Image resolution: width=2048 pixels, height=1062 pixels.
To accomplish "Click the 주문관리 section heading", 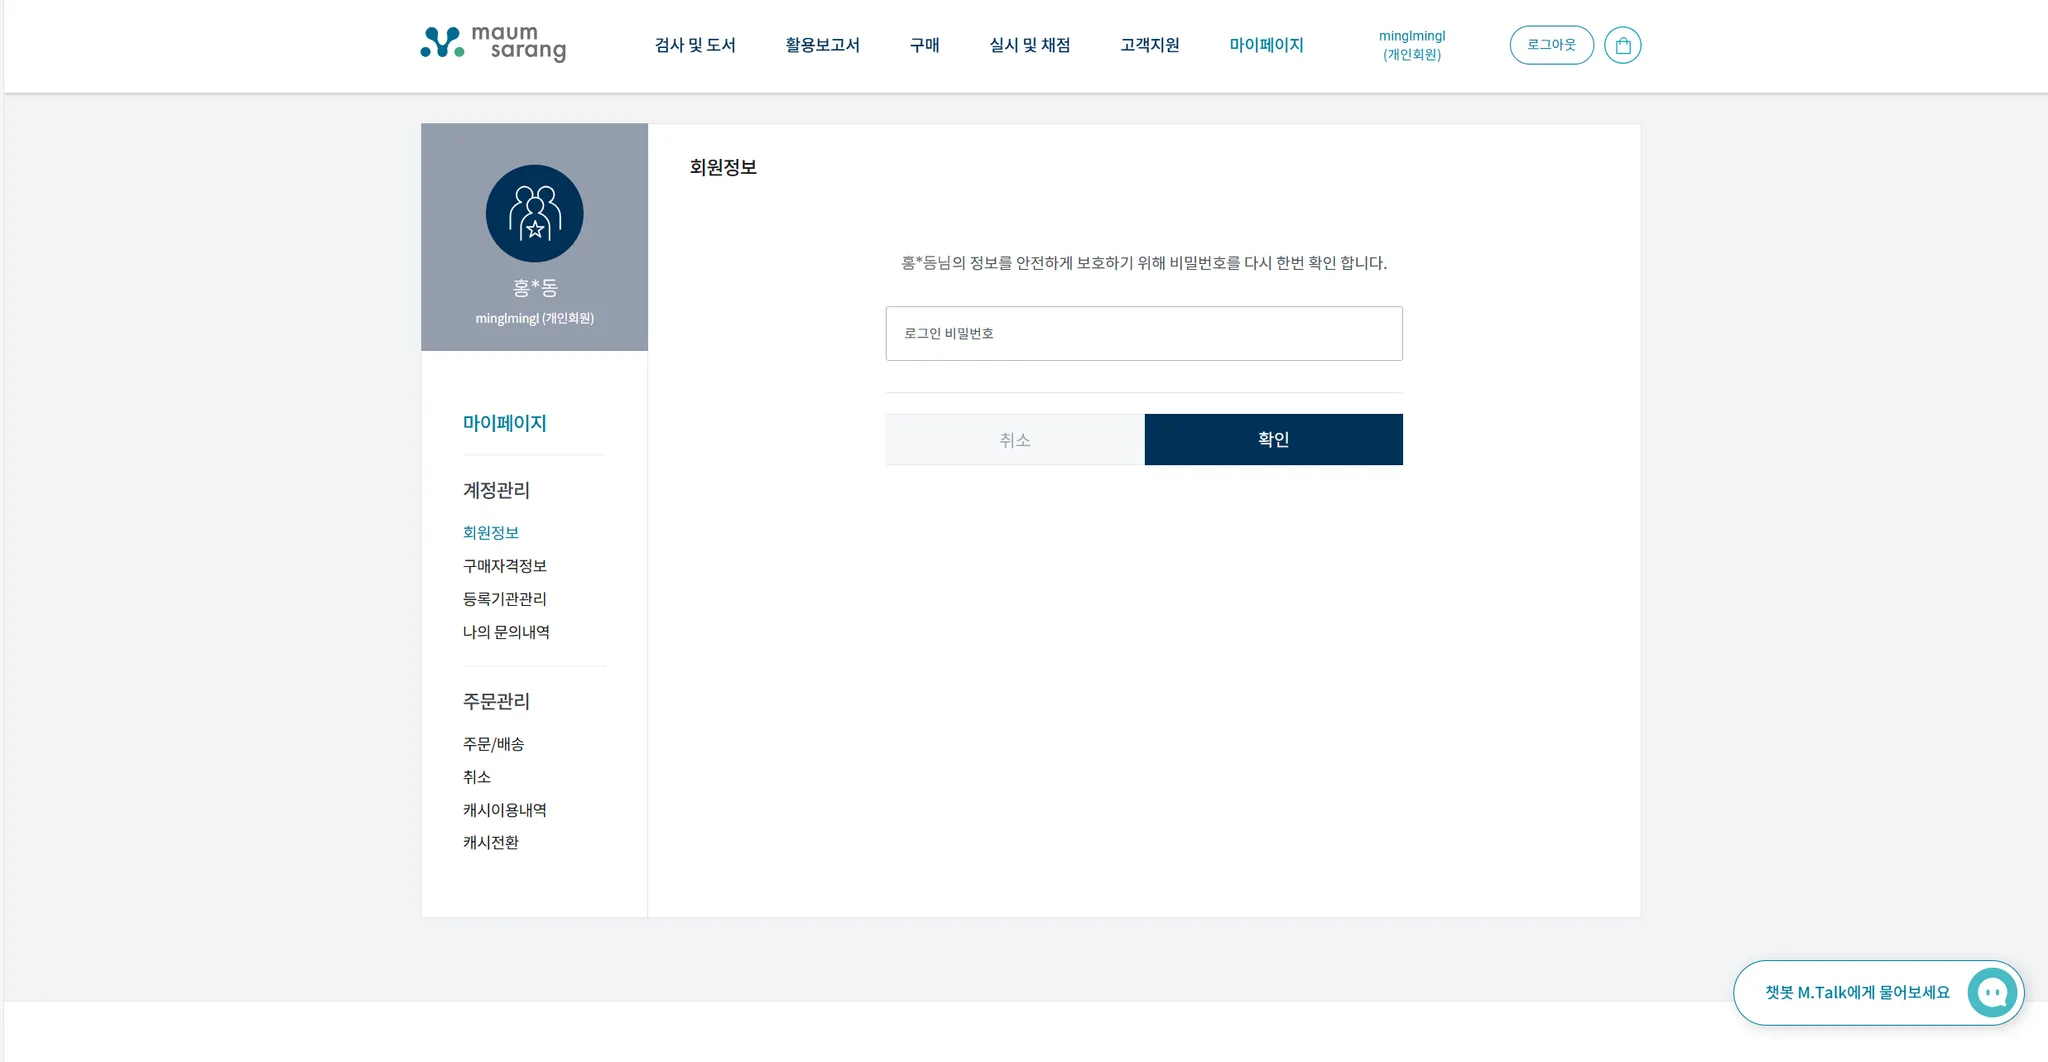I will tap(497, 701).
